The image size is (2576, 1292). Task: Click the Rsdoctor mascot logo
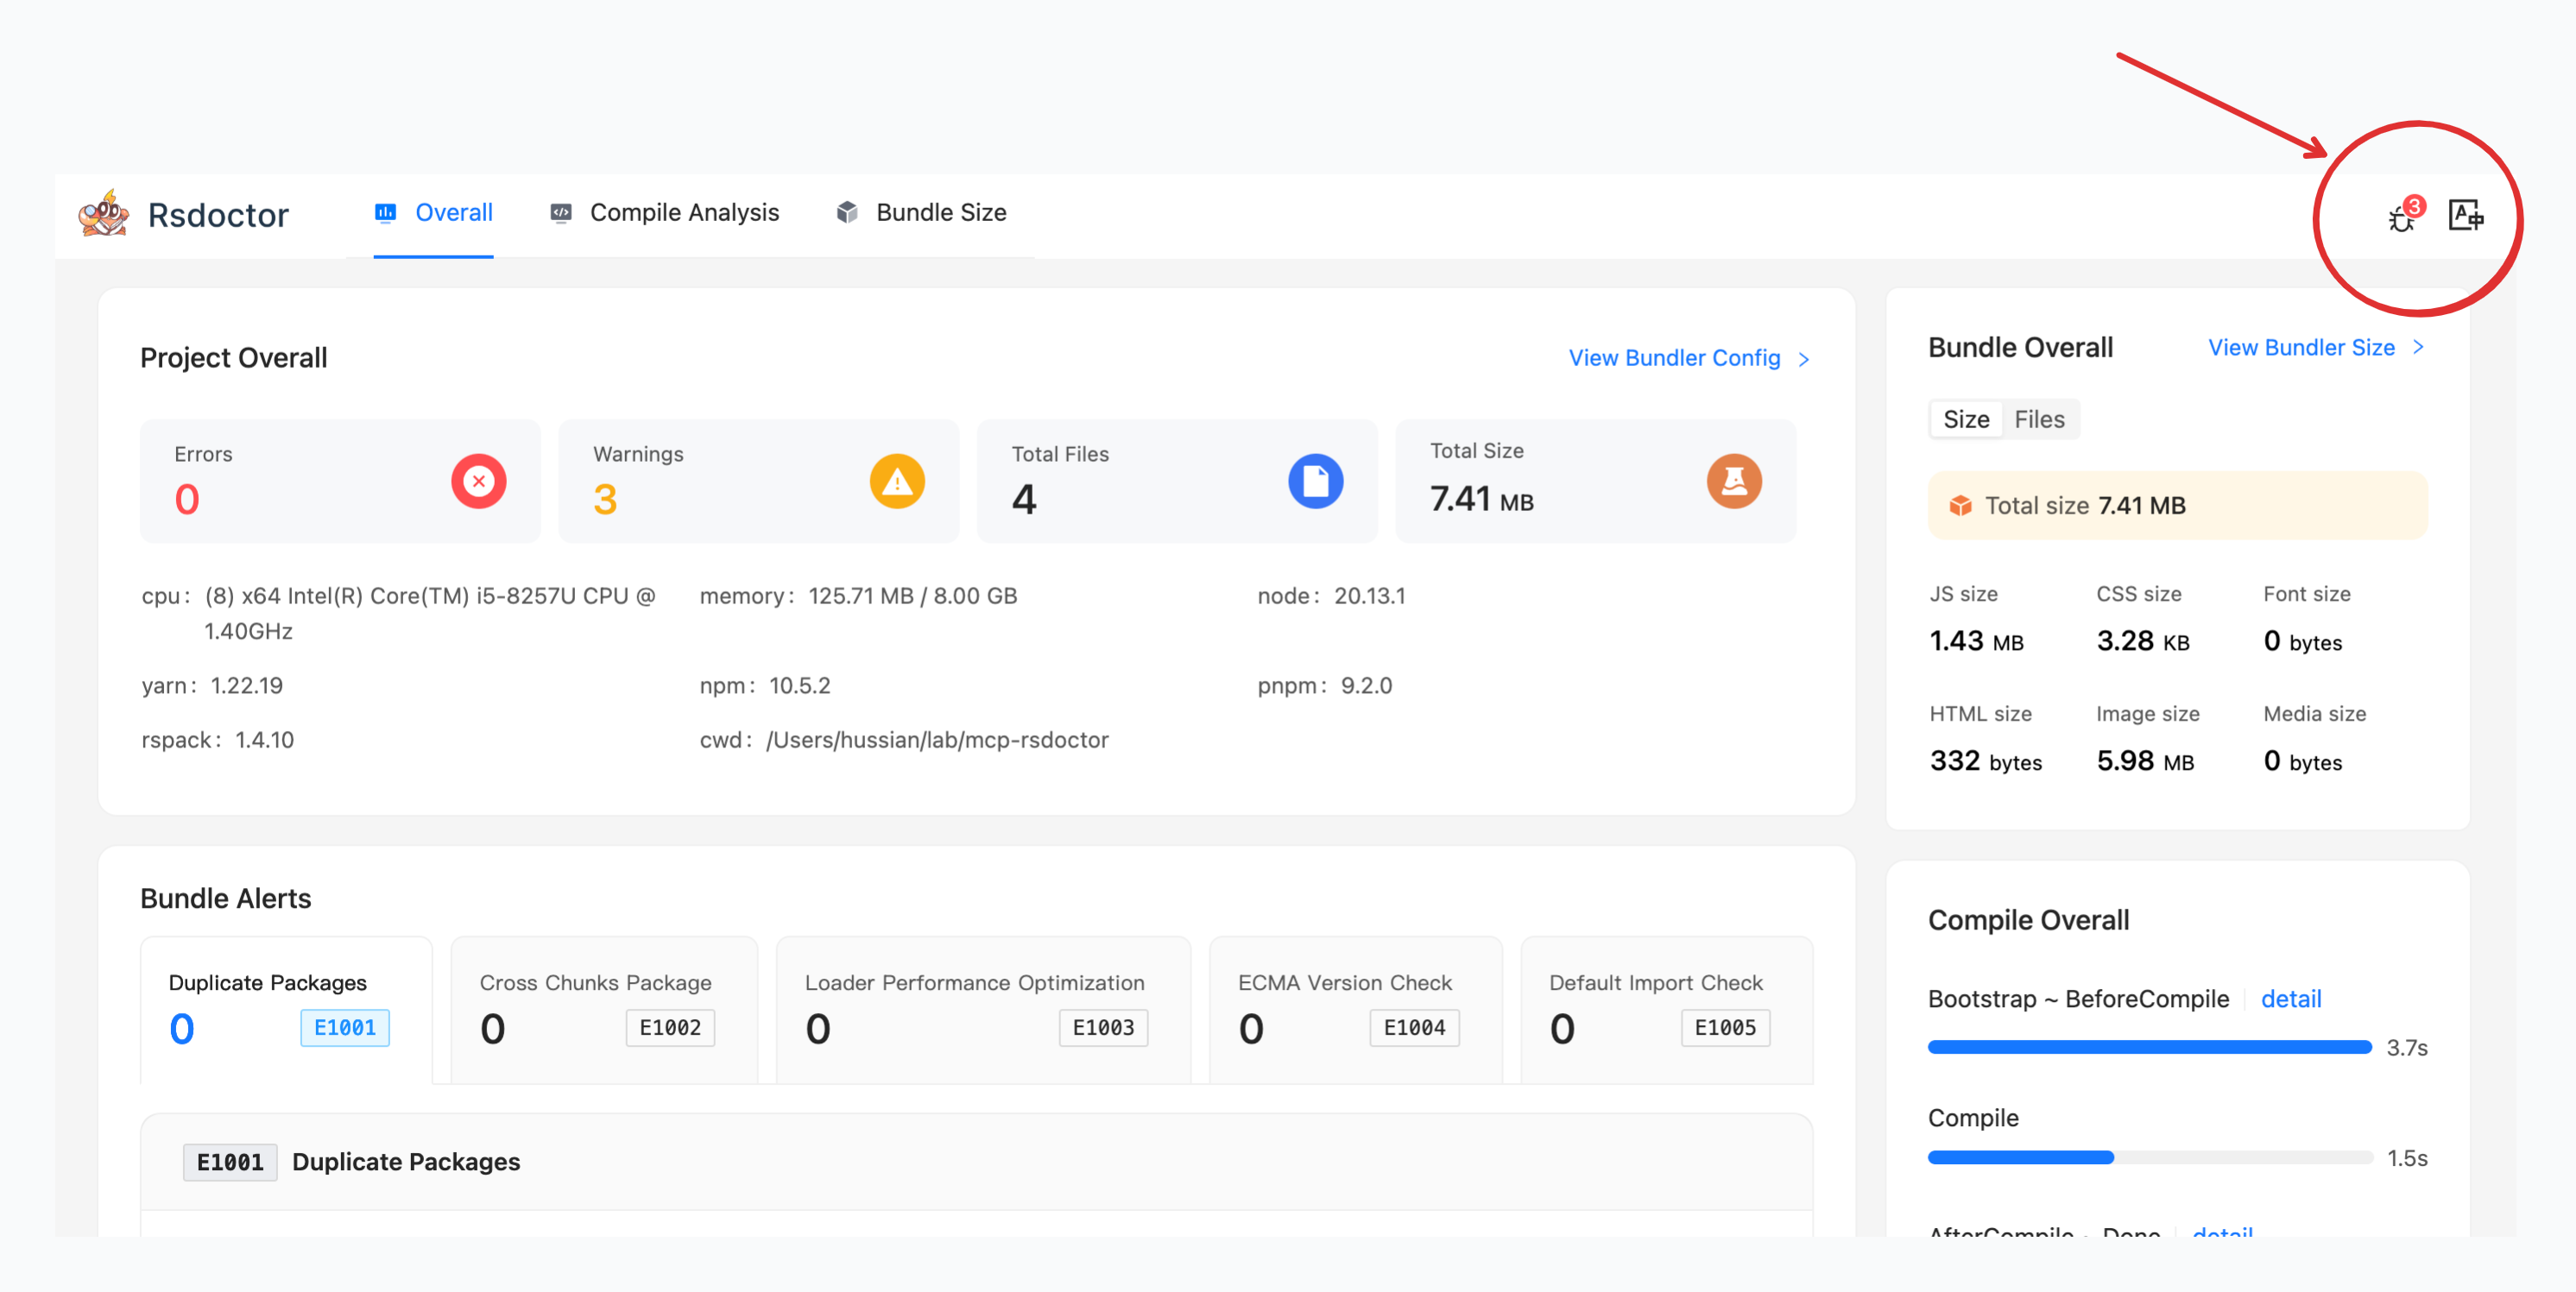point(104,213)
